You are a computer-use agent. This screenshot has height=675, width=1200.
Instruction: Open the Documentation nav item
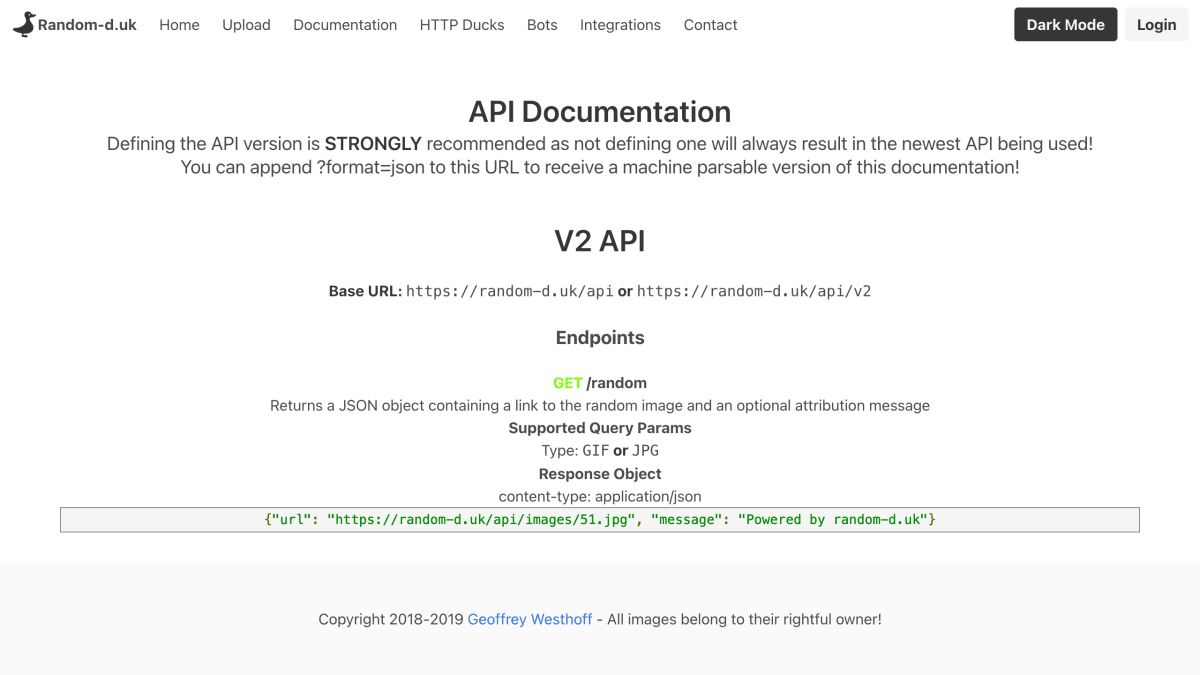click(345, 25)
